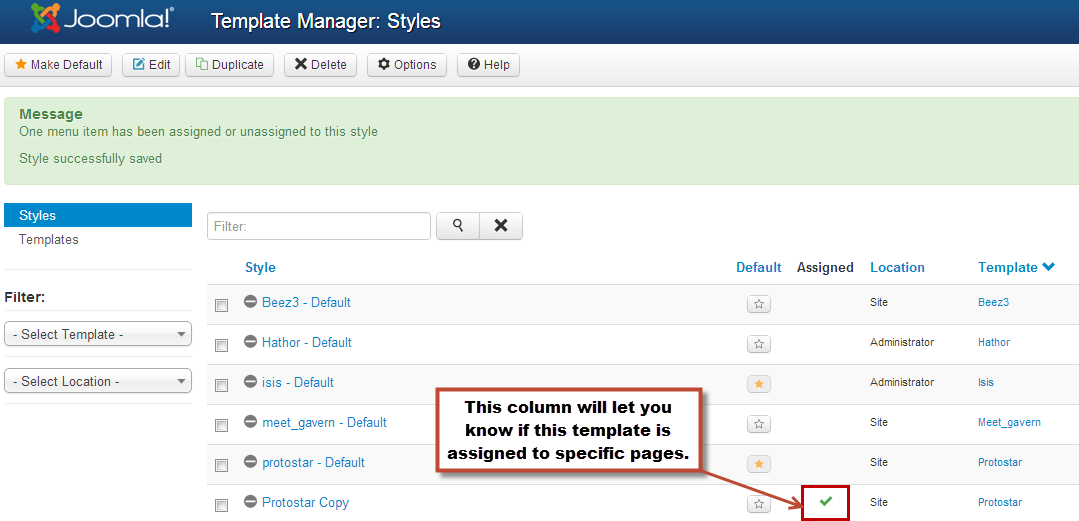Check the Hathor - Default row checkbox
Viewport: 1079px width, 521px height.
222,345
